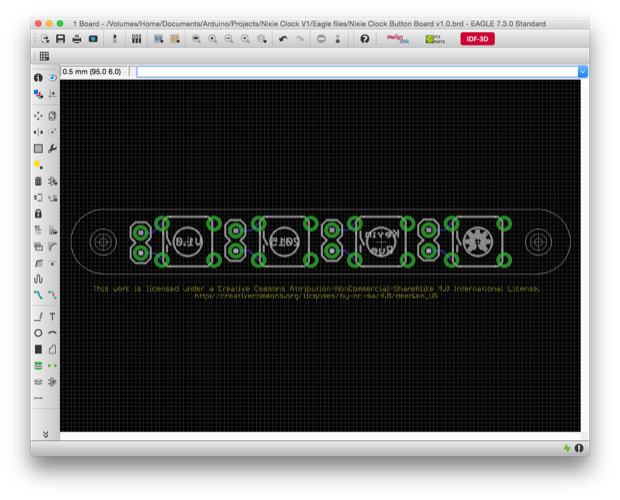Select the Hole tool
This screenshot has height=500, width=620.
tap(38, 382)
